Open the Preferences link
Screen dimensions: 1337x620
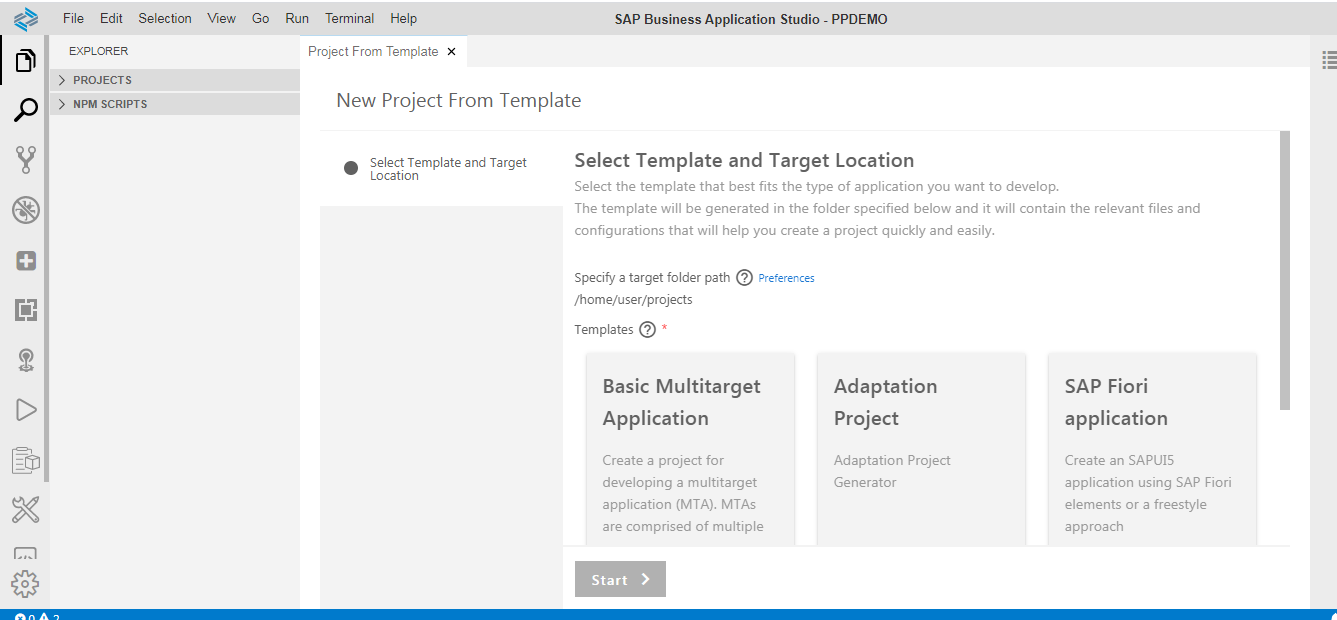click(786, 278)
